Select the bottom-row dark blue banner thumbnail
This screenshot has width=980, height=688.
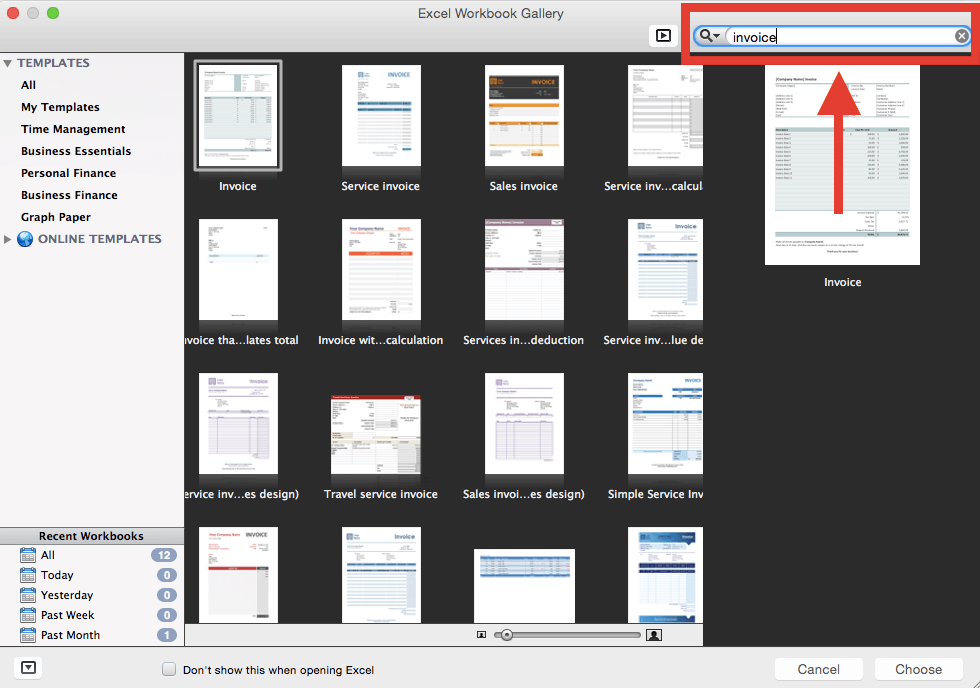pos(665,575)
